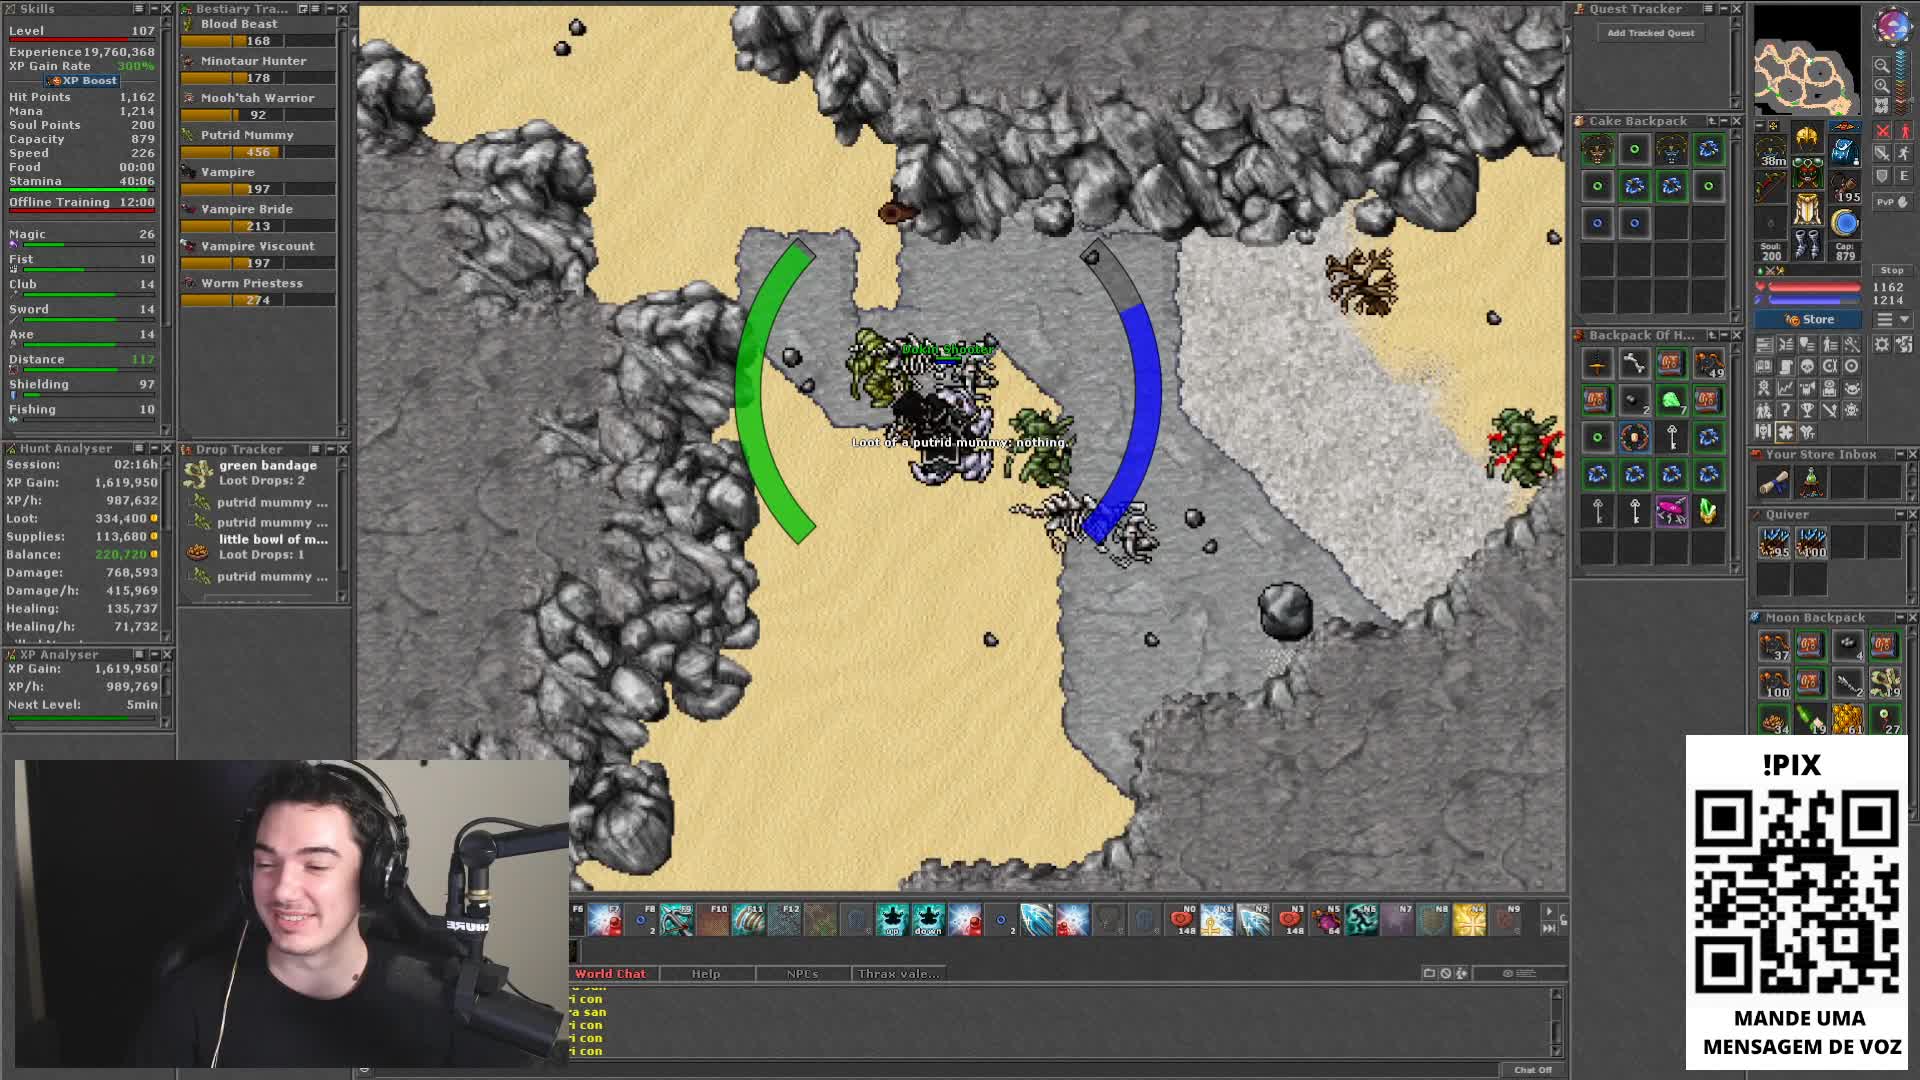
Task: Minimize Your Store Inbox panel
Action: click(x=1900, y=454)
